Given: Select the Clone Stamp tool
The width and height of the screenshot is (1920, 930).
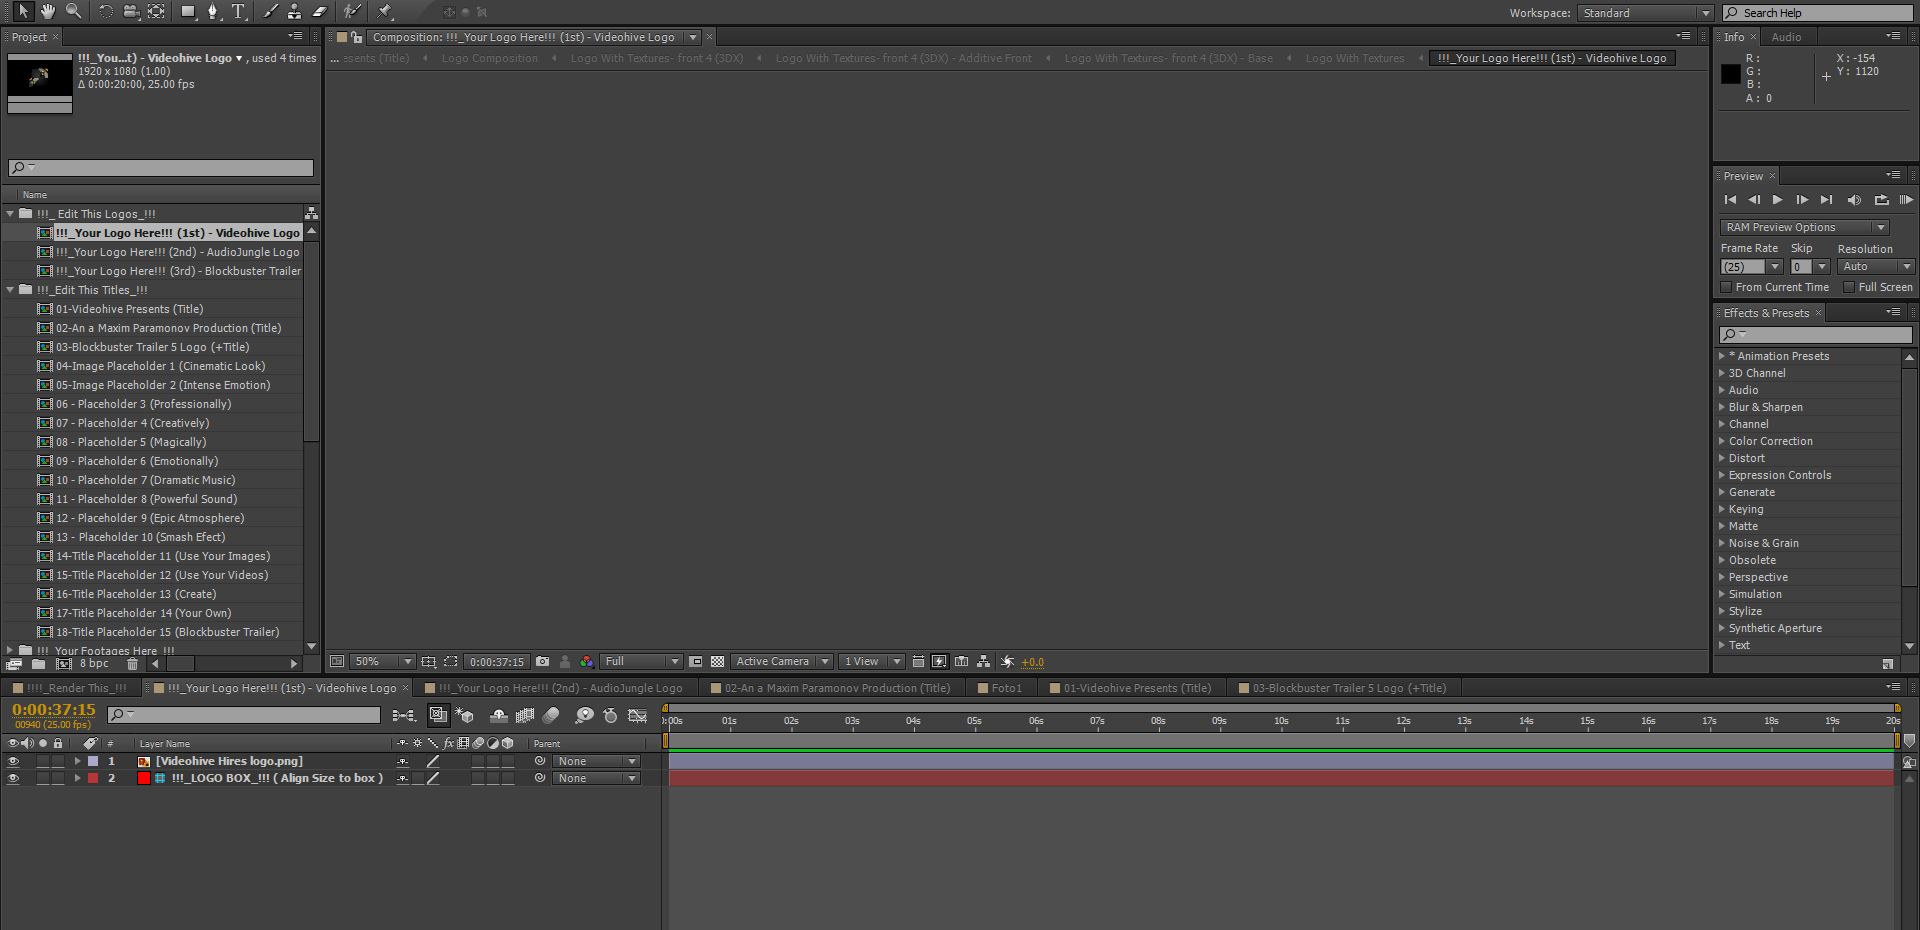Looking at the screenshot, I should [x=294, y=11].
